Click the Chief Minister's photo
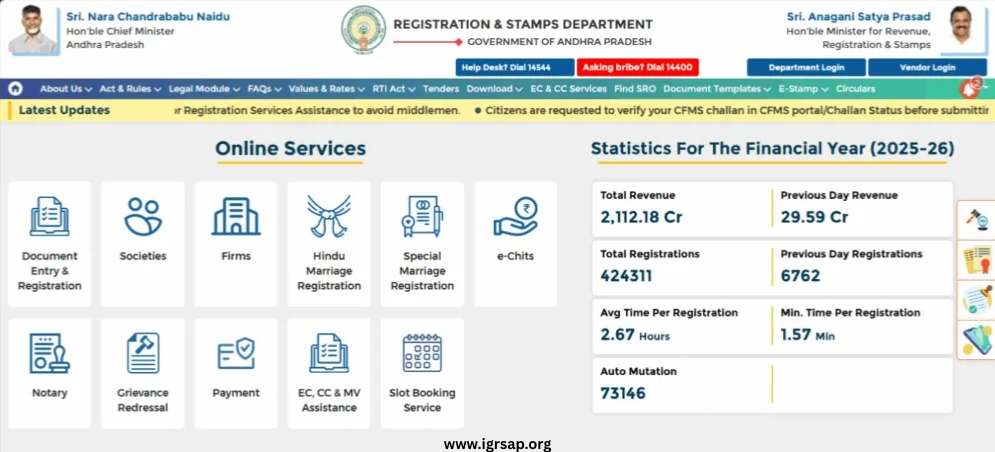This screenshot has height=452, width=995. coord(32,30)
